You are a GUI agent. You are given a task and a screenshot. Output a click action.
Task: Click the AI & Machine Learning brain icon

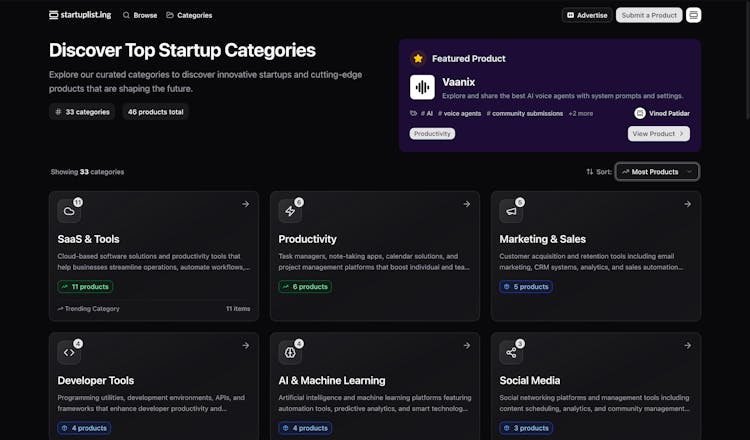tap(290, 352)
